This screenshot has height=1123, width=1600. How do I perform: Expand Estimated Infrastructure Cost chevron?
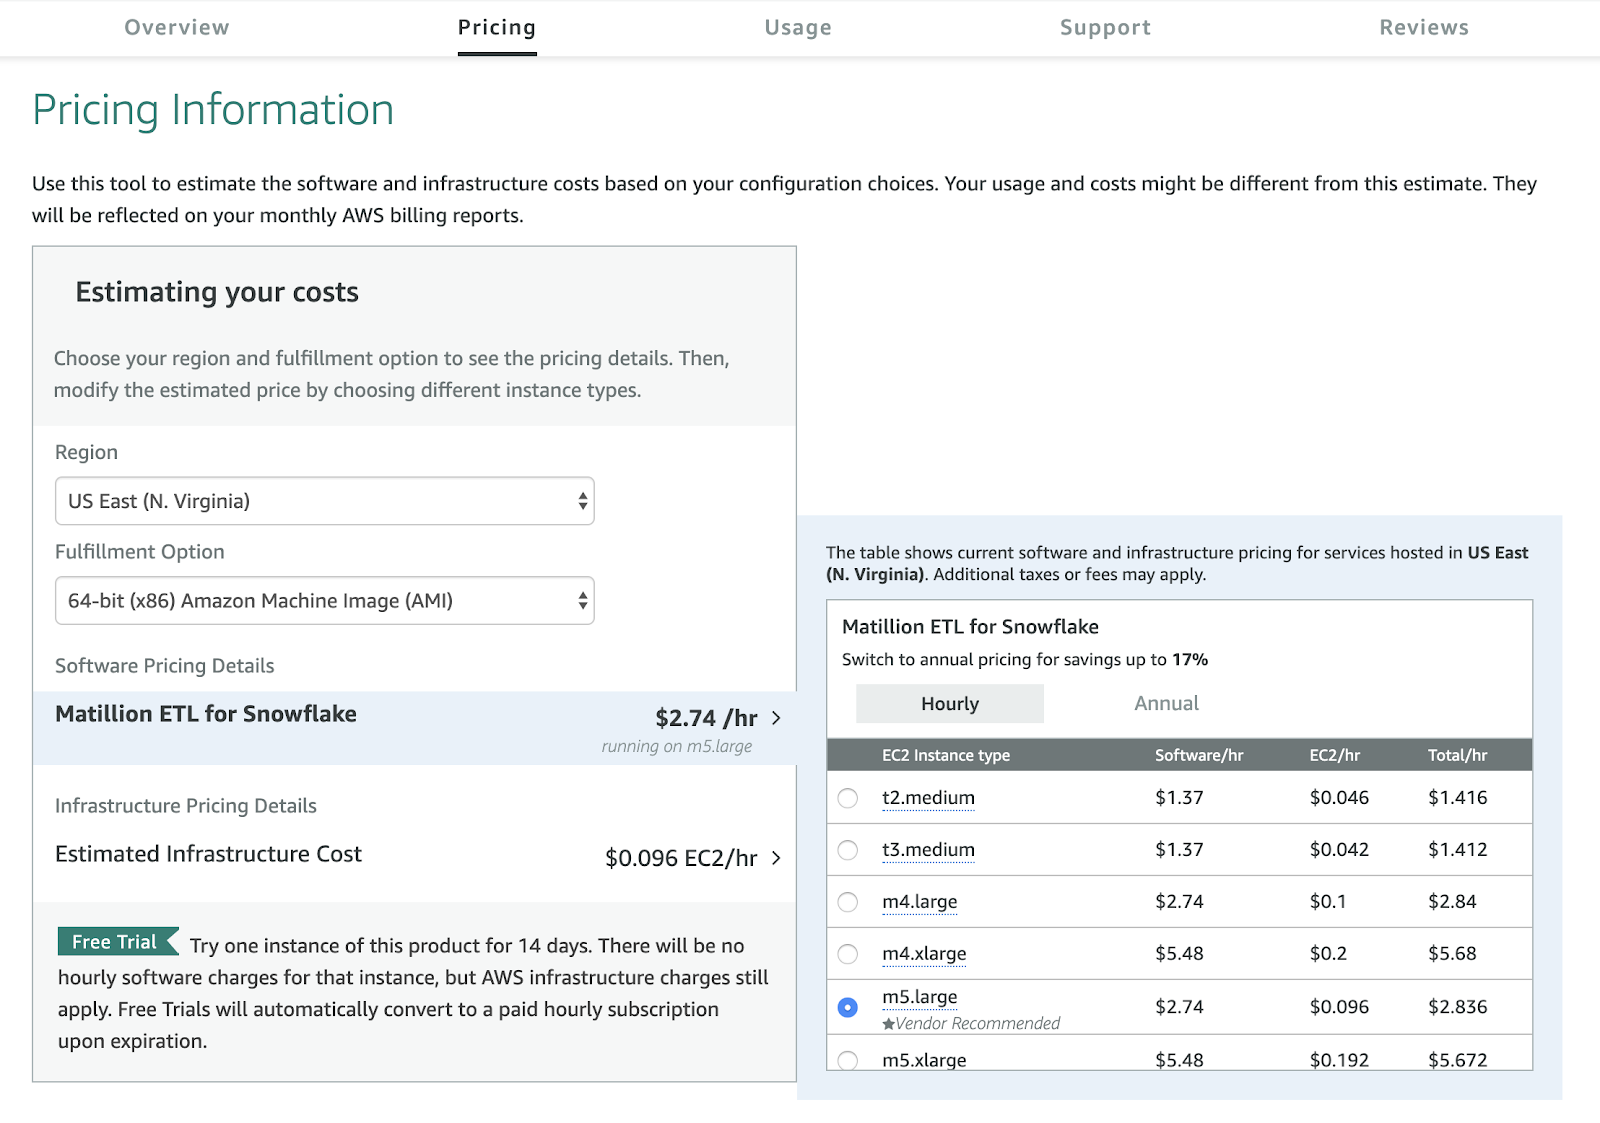[777, 858]
